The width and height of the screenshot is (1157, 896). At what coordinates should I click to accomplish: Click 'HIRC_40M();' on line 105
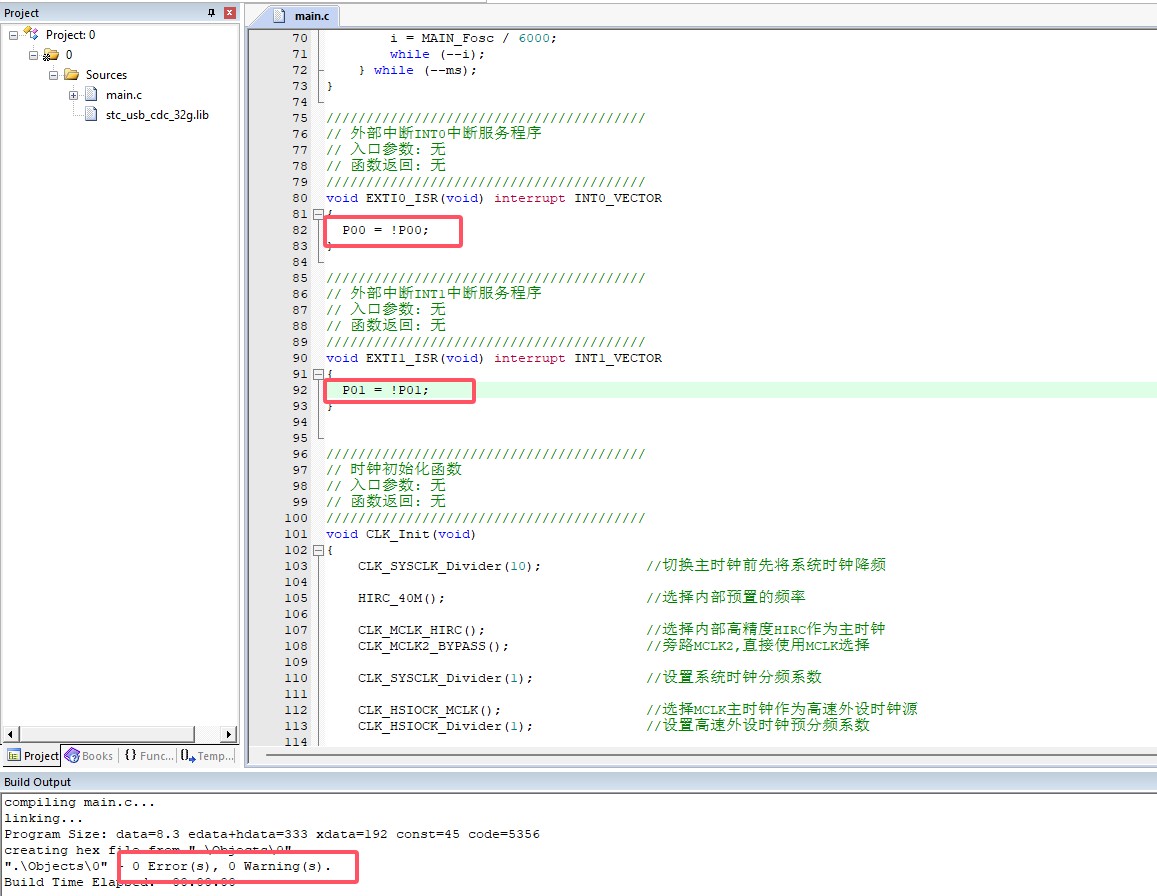click(x=401, y=598)
